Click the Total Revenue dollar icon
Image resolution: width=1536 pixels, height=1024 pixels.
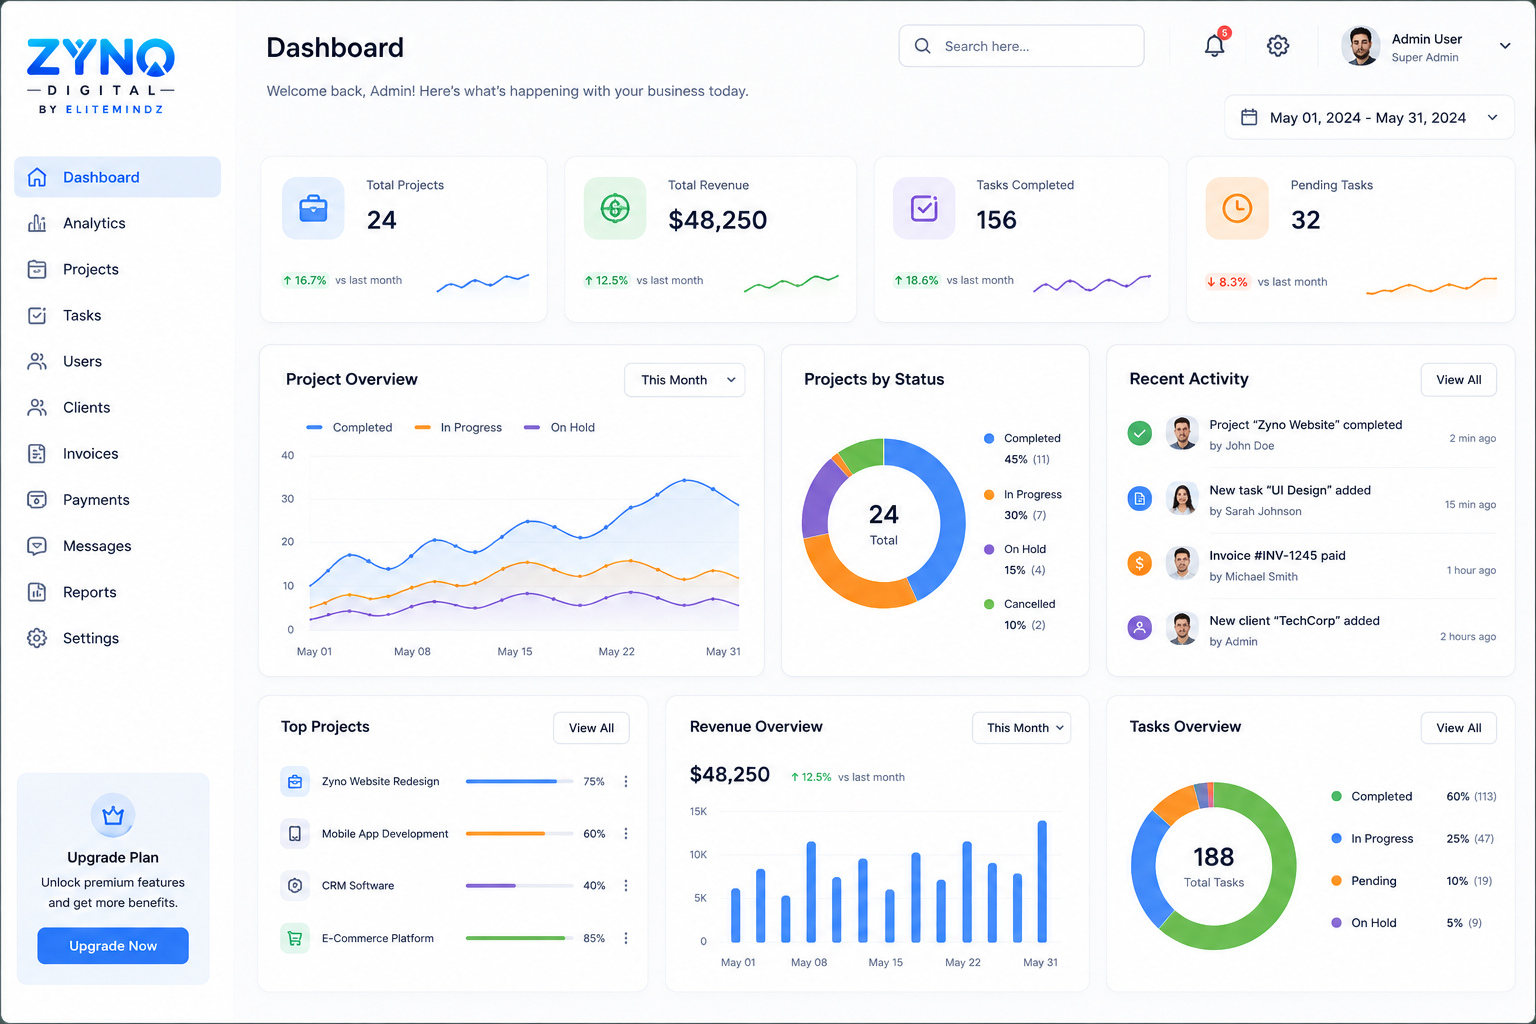615,208
